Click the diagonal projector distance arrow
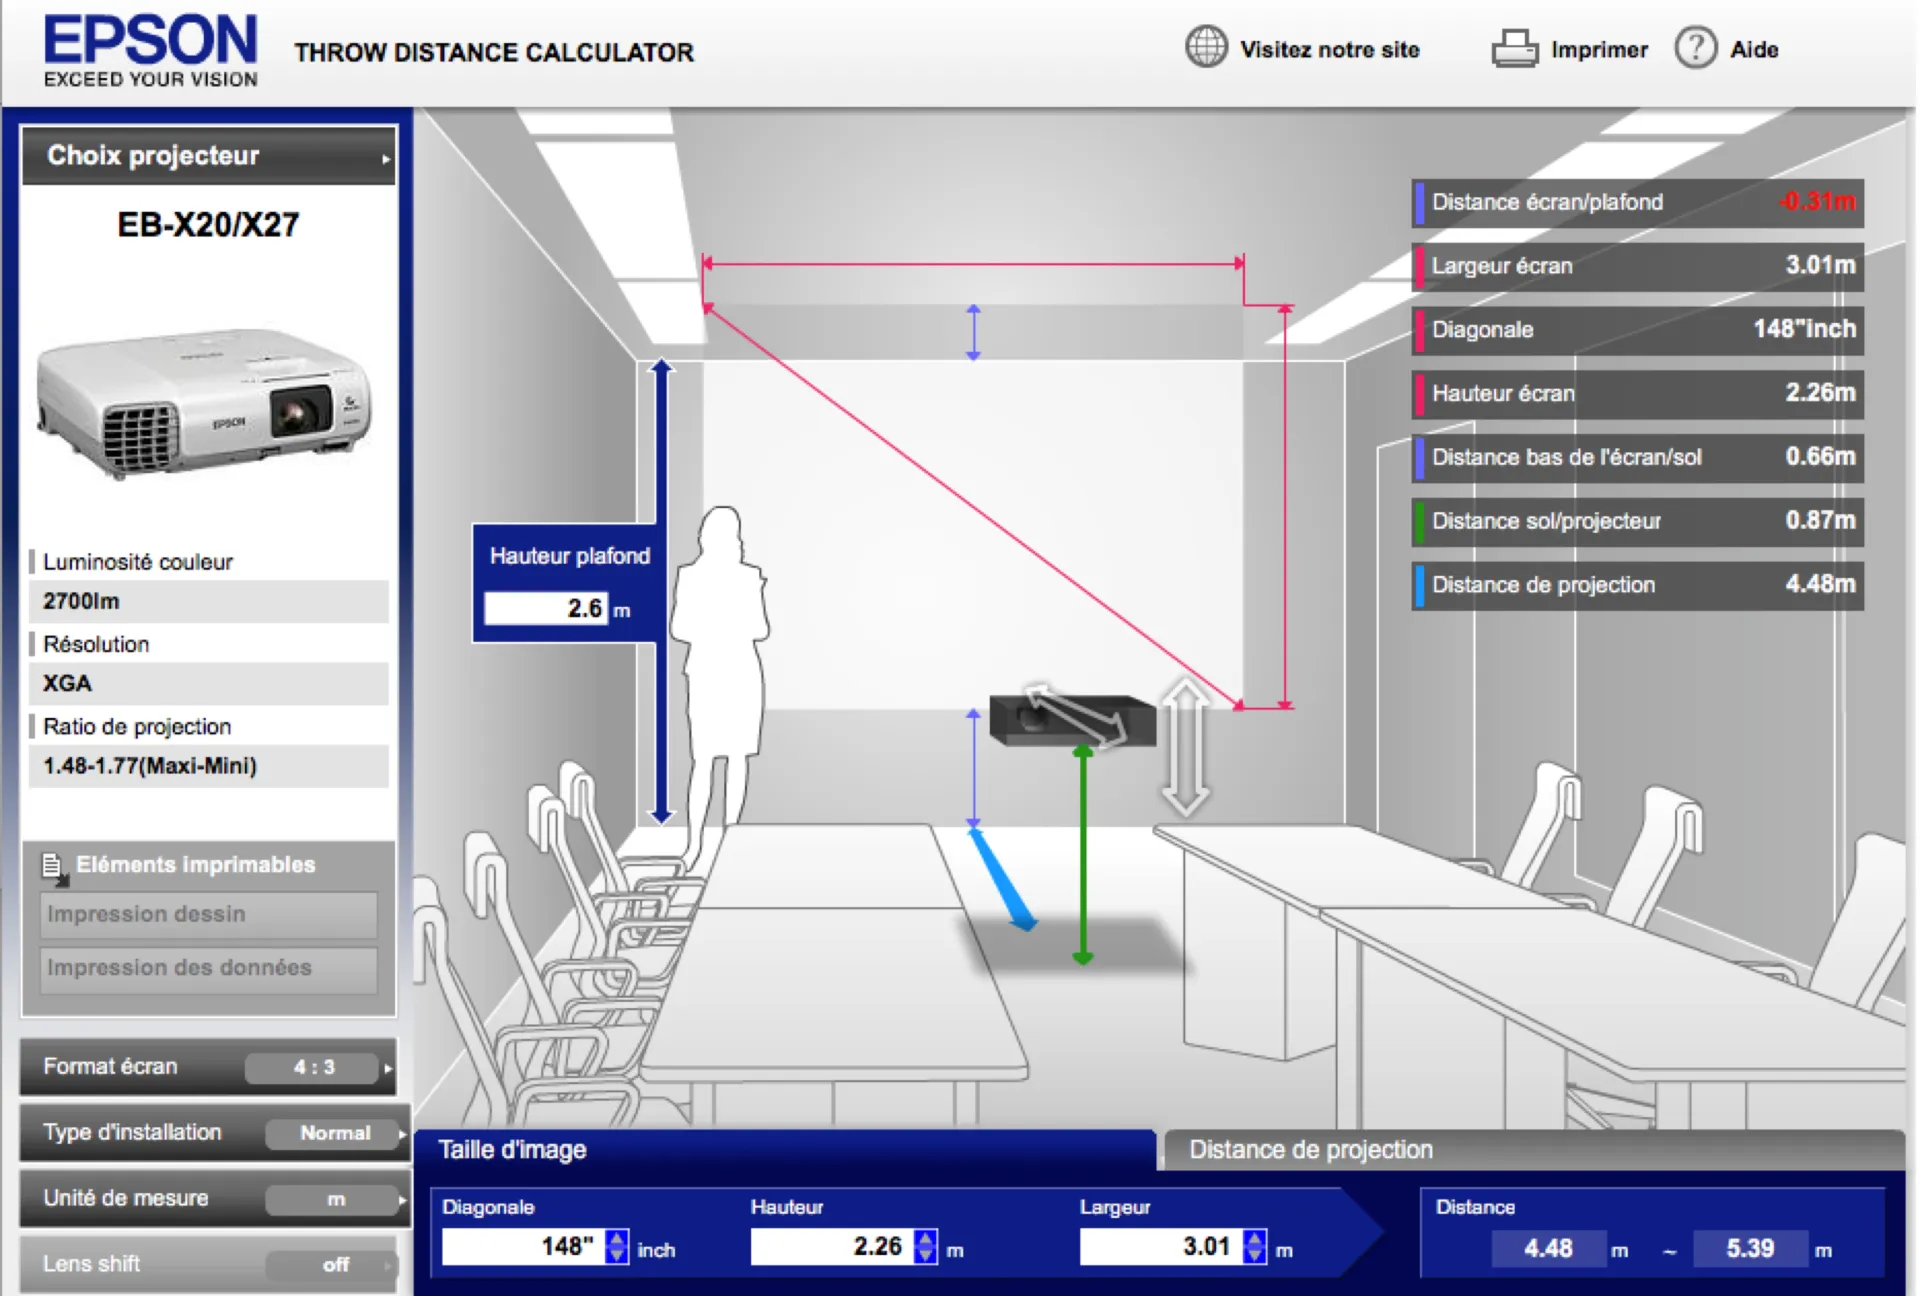The width and height of the screenshot is (1920, 1296). pos(1076,714)
